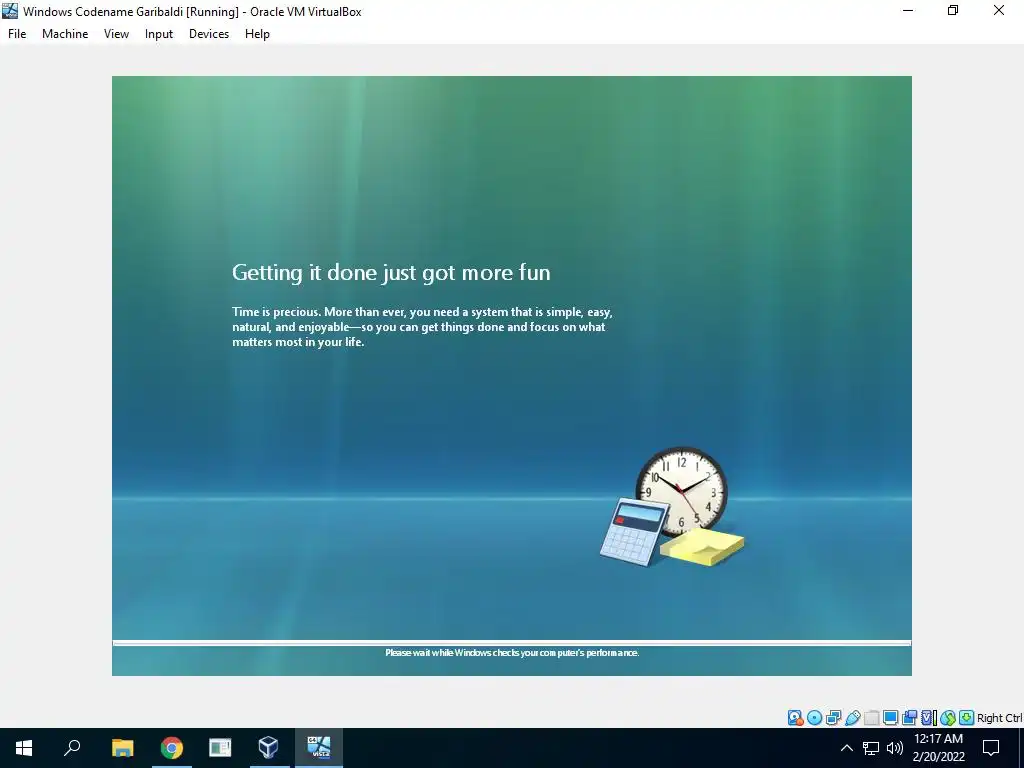Open the Help menu
The height and width of the screenshot is (768, 1024).
[257, 34]
